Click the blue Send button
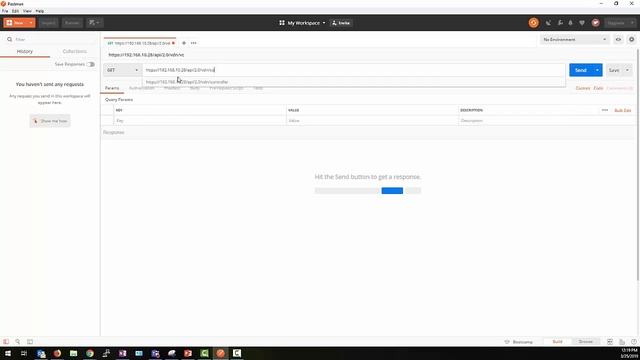 580,70
